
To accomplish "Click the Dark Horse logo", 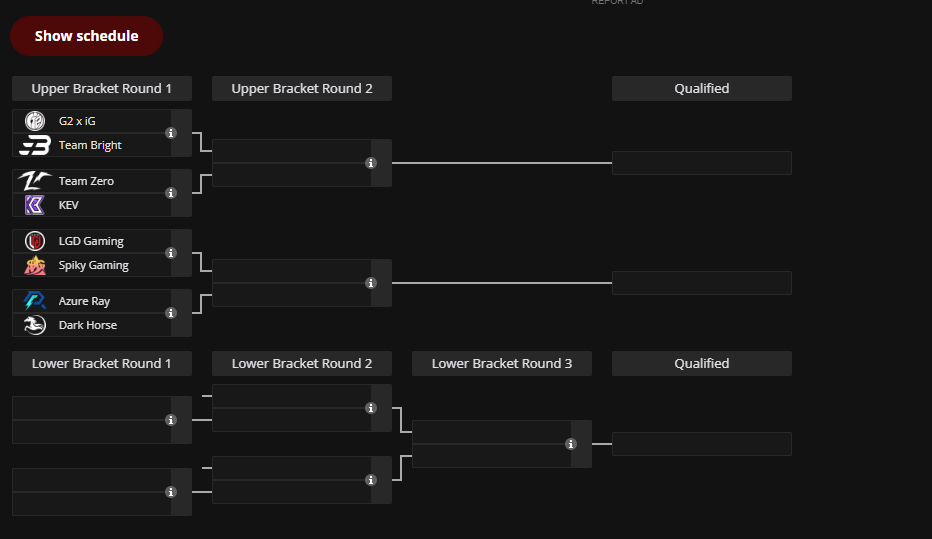I will pos(35,325).
